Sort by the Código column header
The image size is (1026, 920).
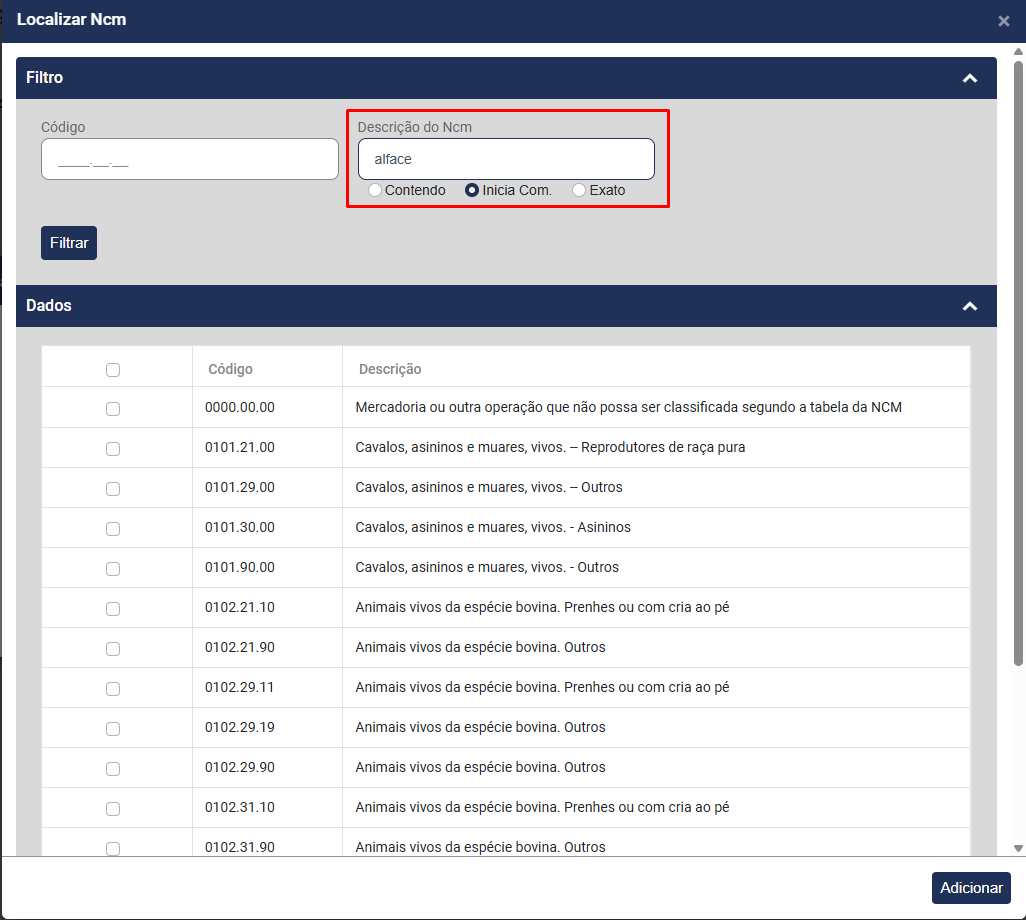[x=230, y=369]
